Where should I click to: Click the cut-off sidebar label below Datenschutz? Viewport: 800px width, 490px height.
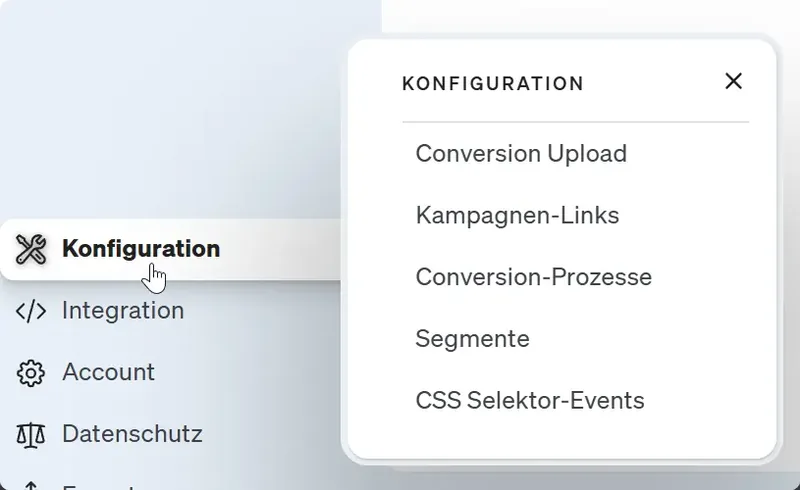[x=99, y=486]
